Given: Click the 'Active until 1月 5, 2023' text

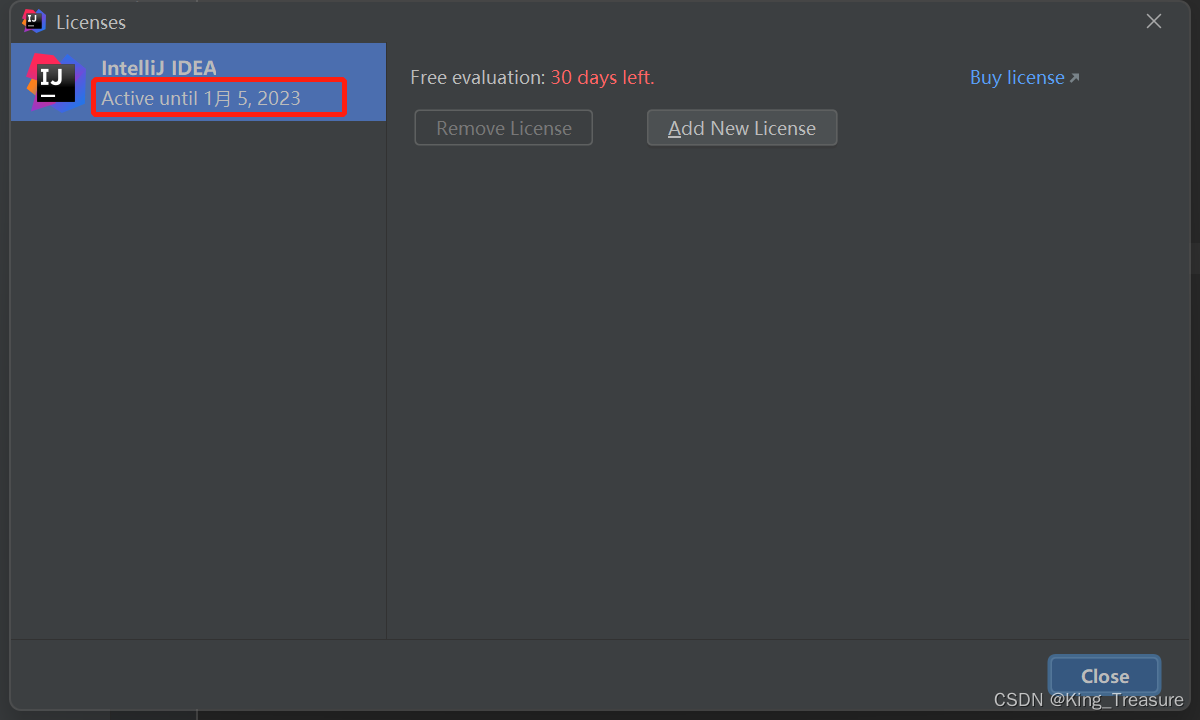Looking at the screenshot, I should pos(201,98).
